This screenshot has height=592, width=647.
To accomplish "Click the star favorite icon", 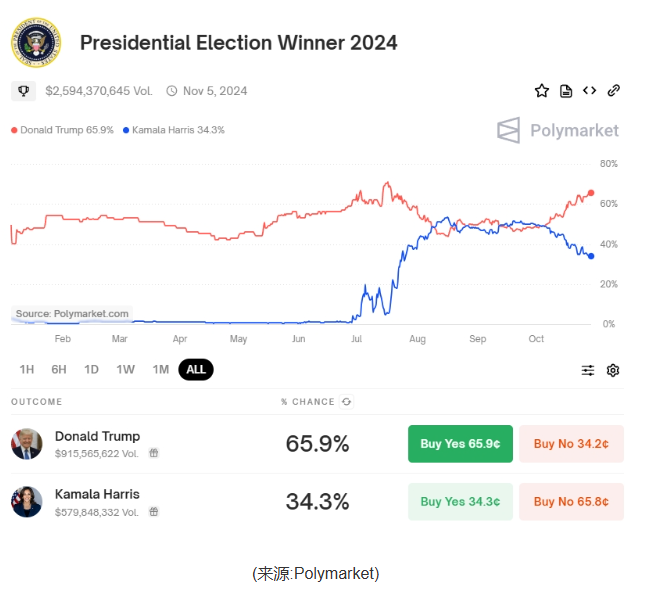I will (x=541, y=91).
